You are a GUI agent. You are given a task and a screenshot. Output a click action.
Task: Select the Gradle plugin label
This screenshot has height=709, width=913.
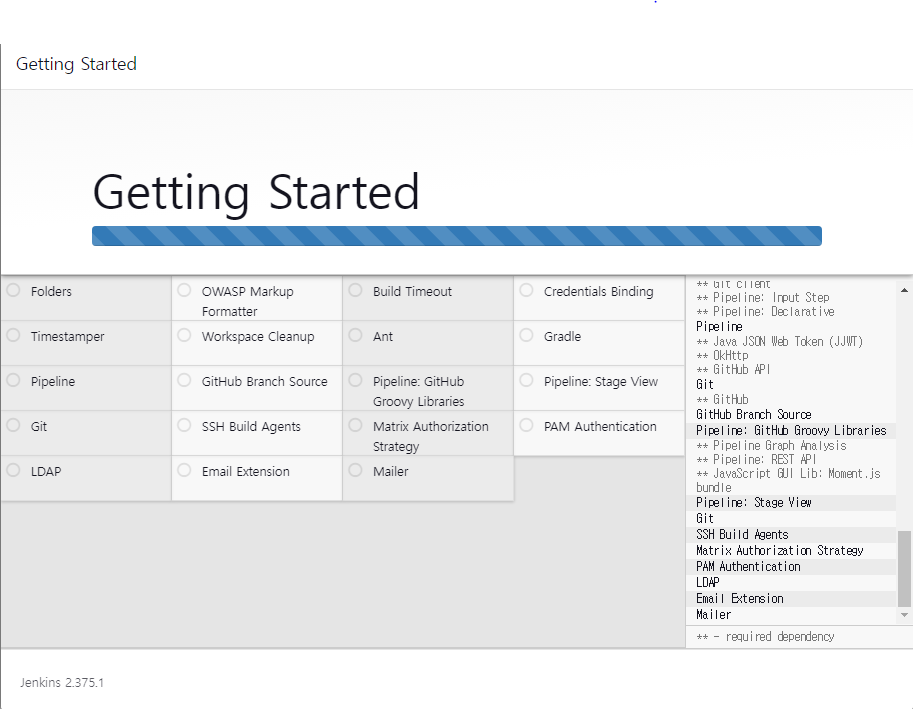point(562,336)
